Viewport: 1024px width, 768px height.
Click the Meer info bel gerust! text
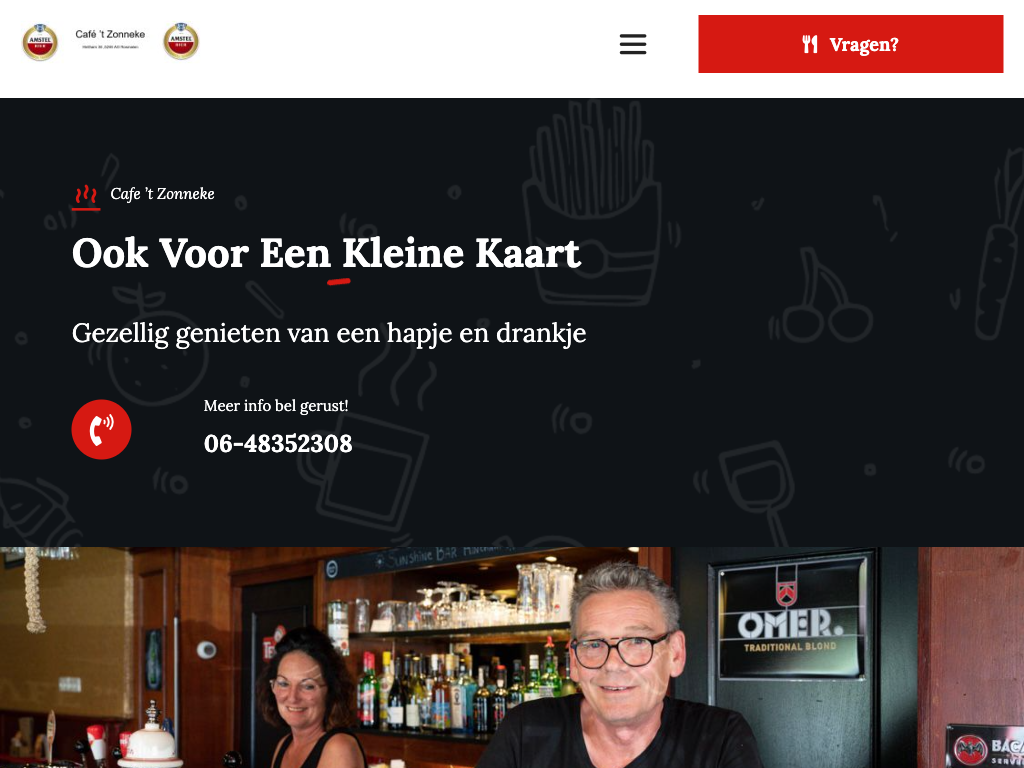pos(276,406)
